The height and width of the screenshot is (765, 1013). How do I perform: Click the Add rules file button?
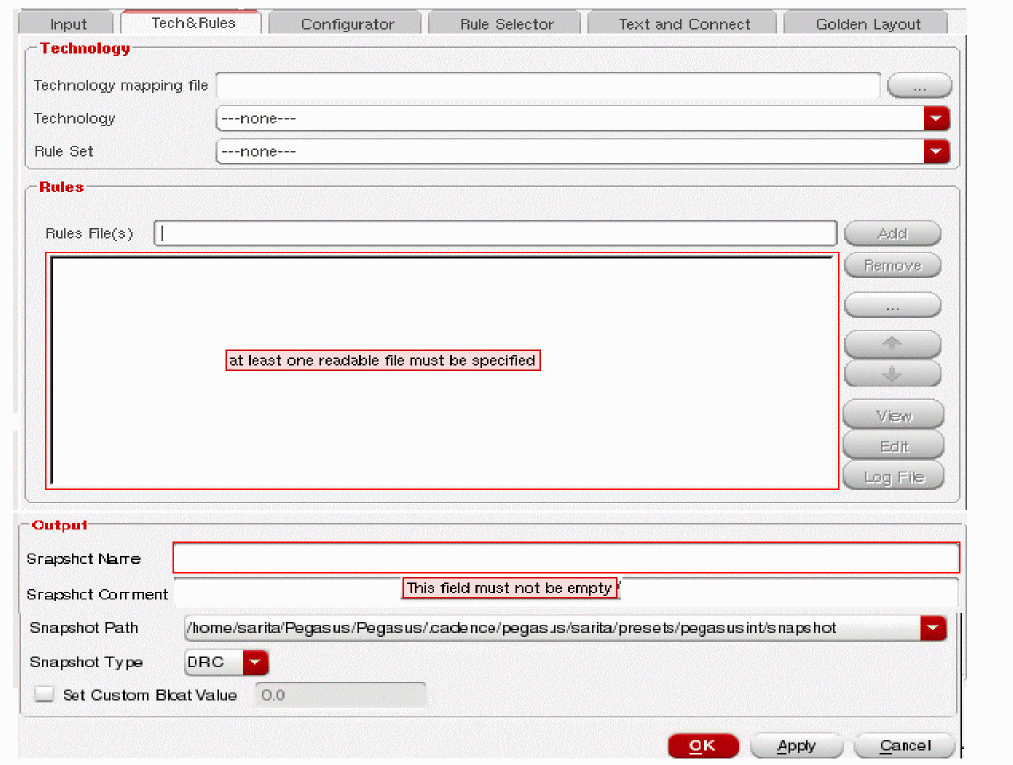click(892, 234)
